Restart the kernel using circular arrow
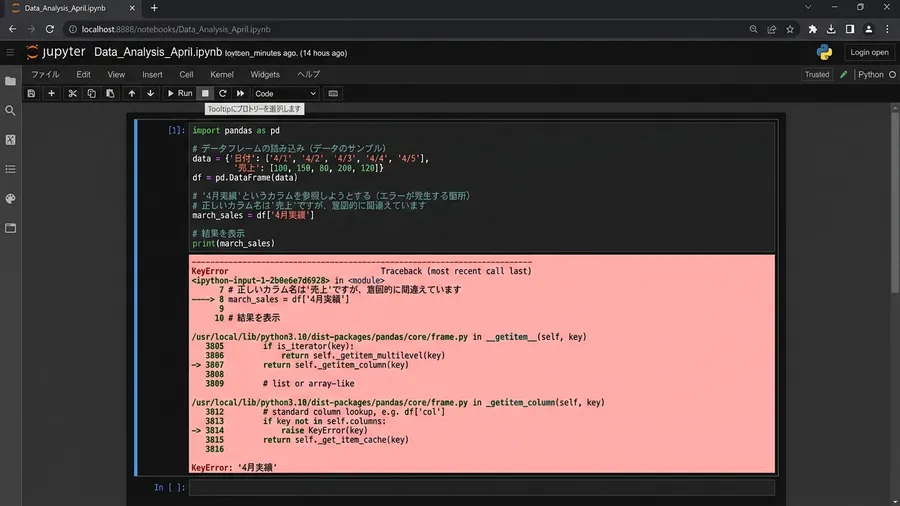900x506 pixels. [x=223, y=94]
